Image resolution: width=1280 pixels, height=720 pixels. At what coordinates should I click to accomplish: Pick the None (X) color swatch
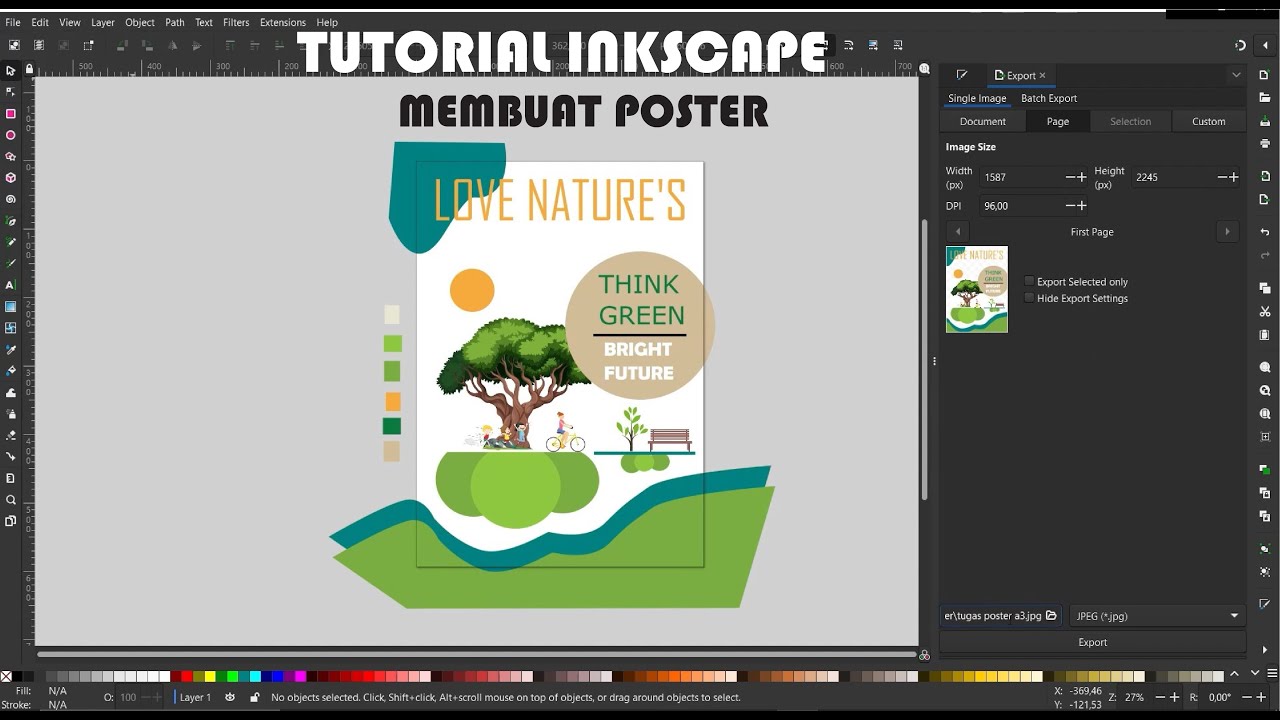tap(6, 677)
